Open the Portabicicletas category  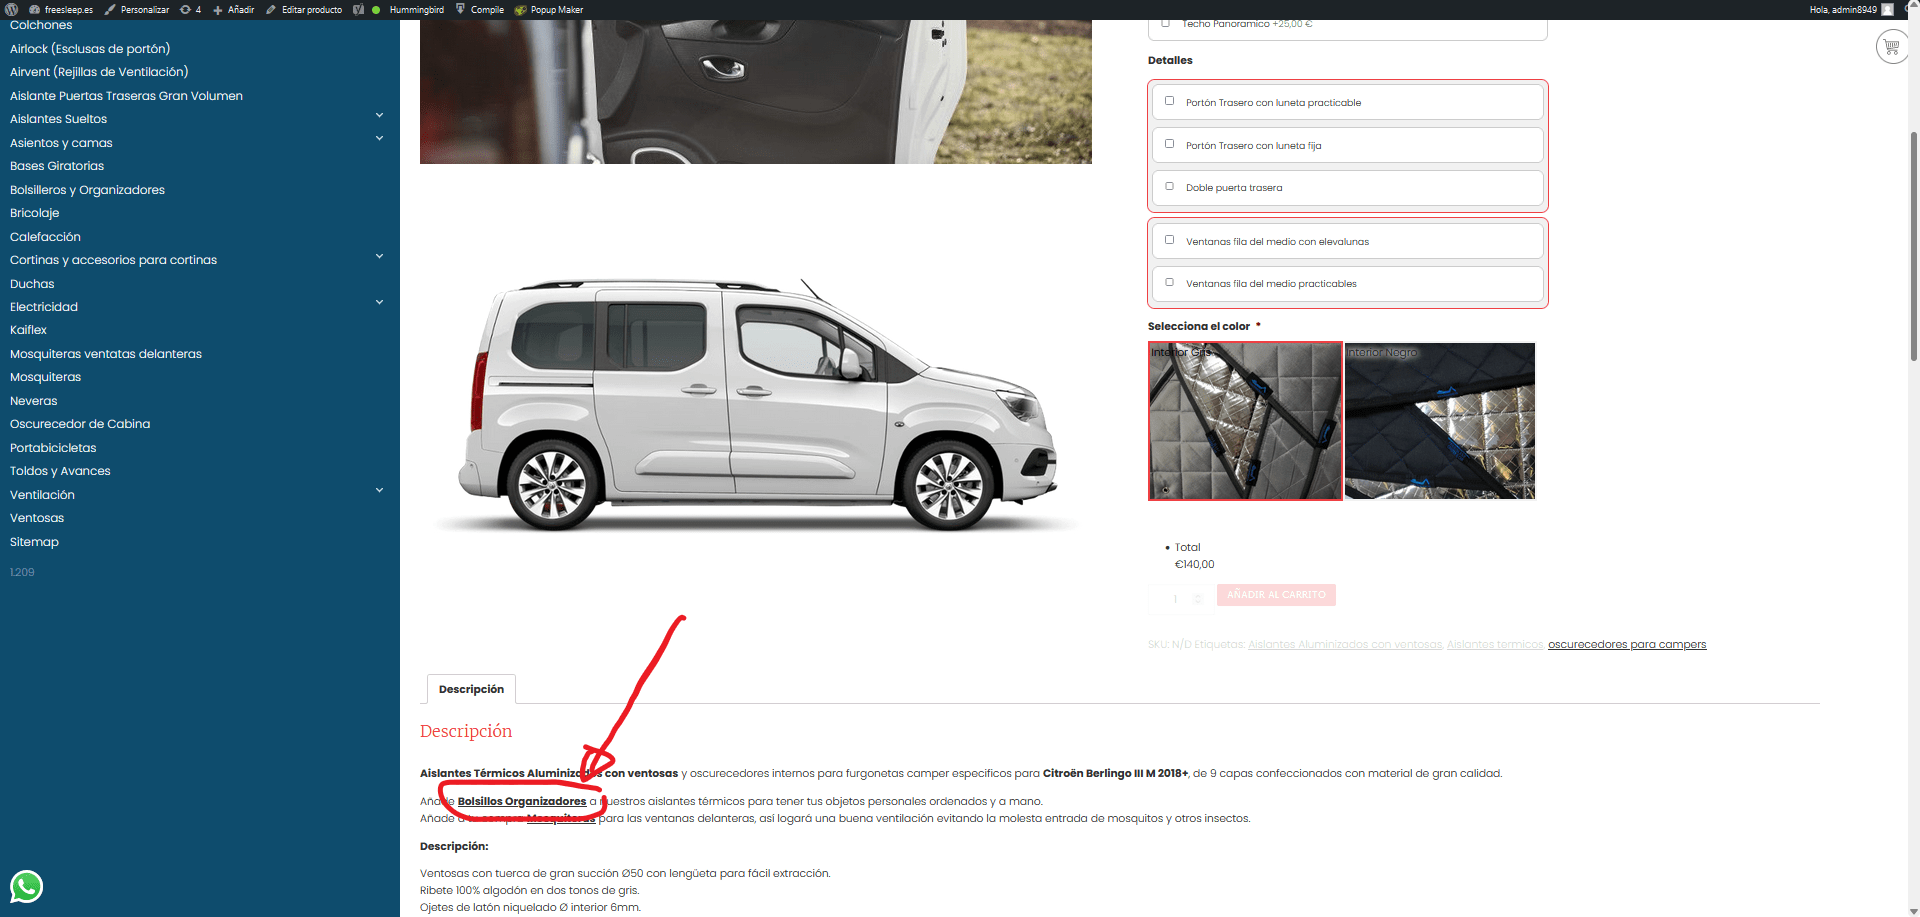pyautogui.click(x=53, y=448)
